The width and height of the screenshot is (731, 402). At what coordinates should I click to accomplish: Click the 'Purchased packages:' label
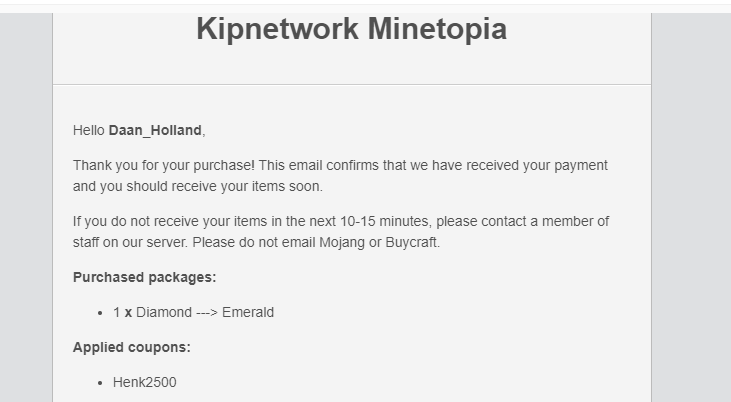[x=144, y=277]
